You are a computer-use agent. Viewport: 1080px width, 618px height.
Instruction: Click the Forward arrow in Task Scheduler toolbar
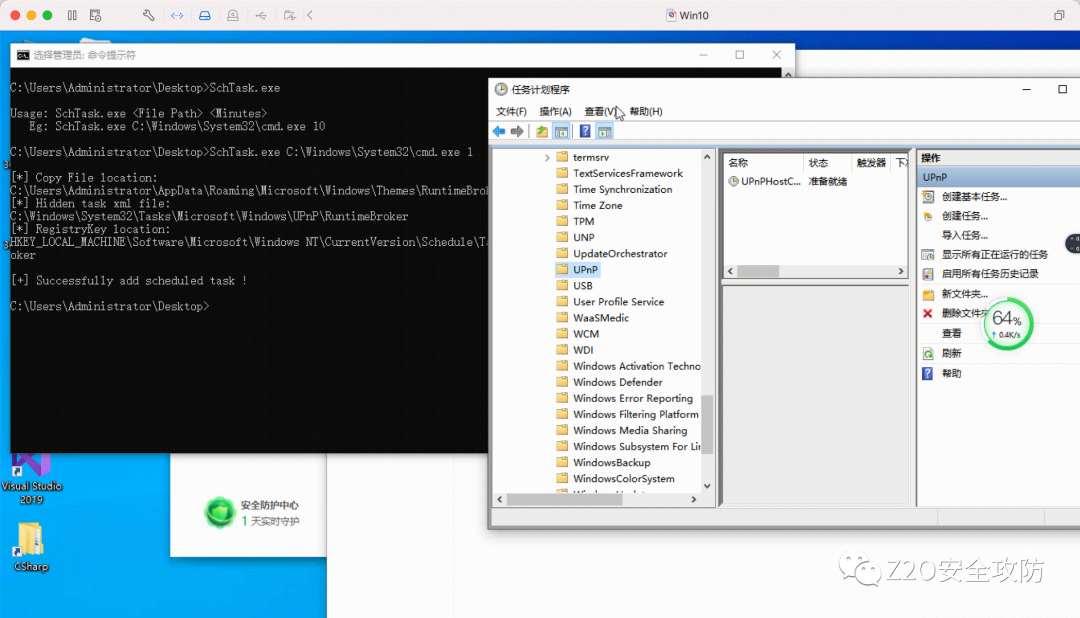[x=517, y=132]
